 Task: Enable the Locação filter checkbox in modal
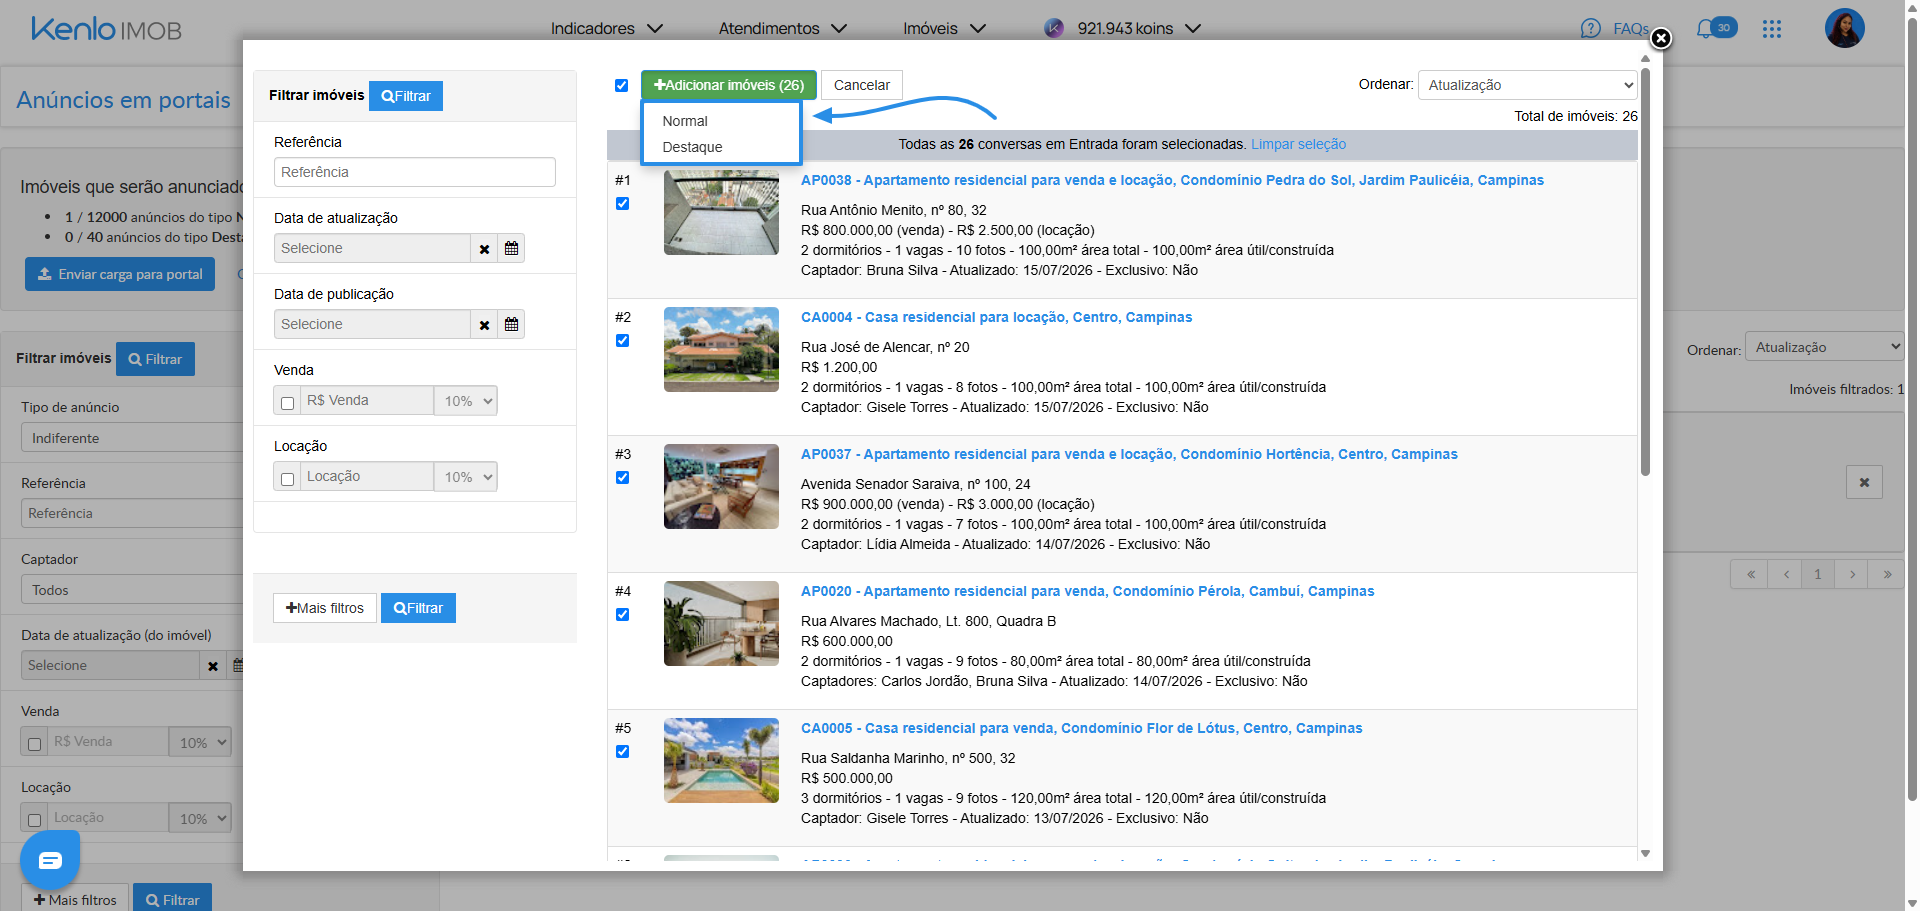[x=287, y=478]
